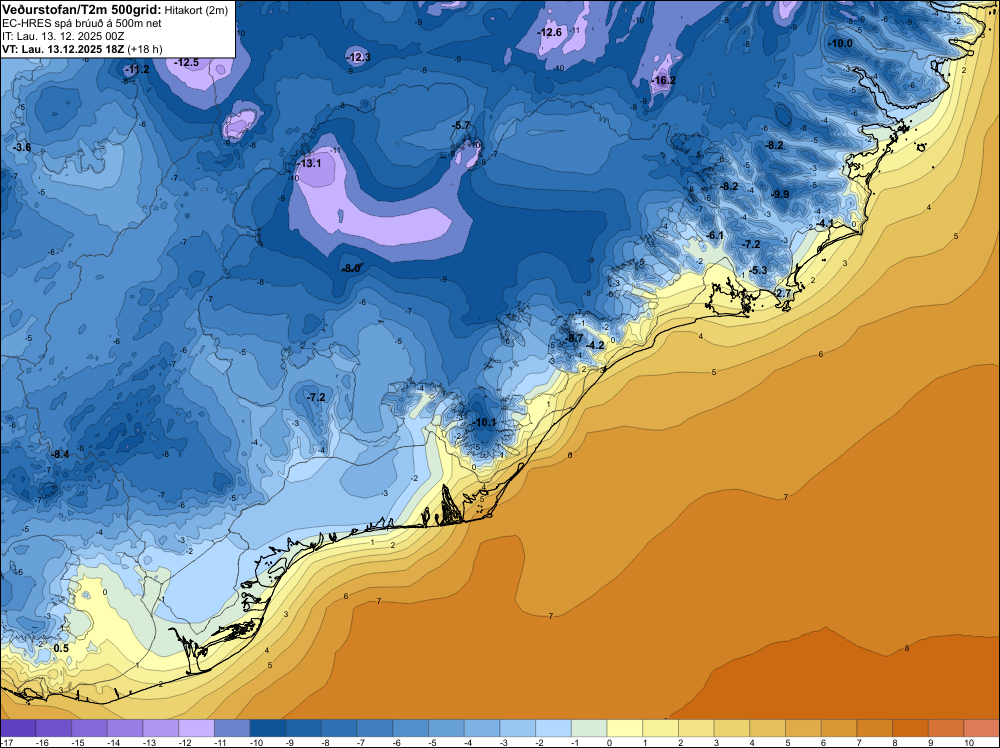Select the -5.7 temperature value
1000x748 pixels.
460,126
